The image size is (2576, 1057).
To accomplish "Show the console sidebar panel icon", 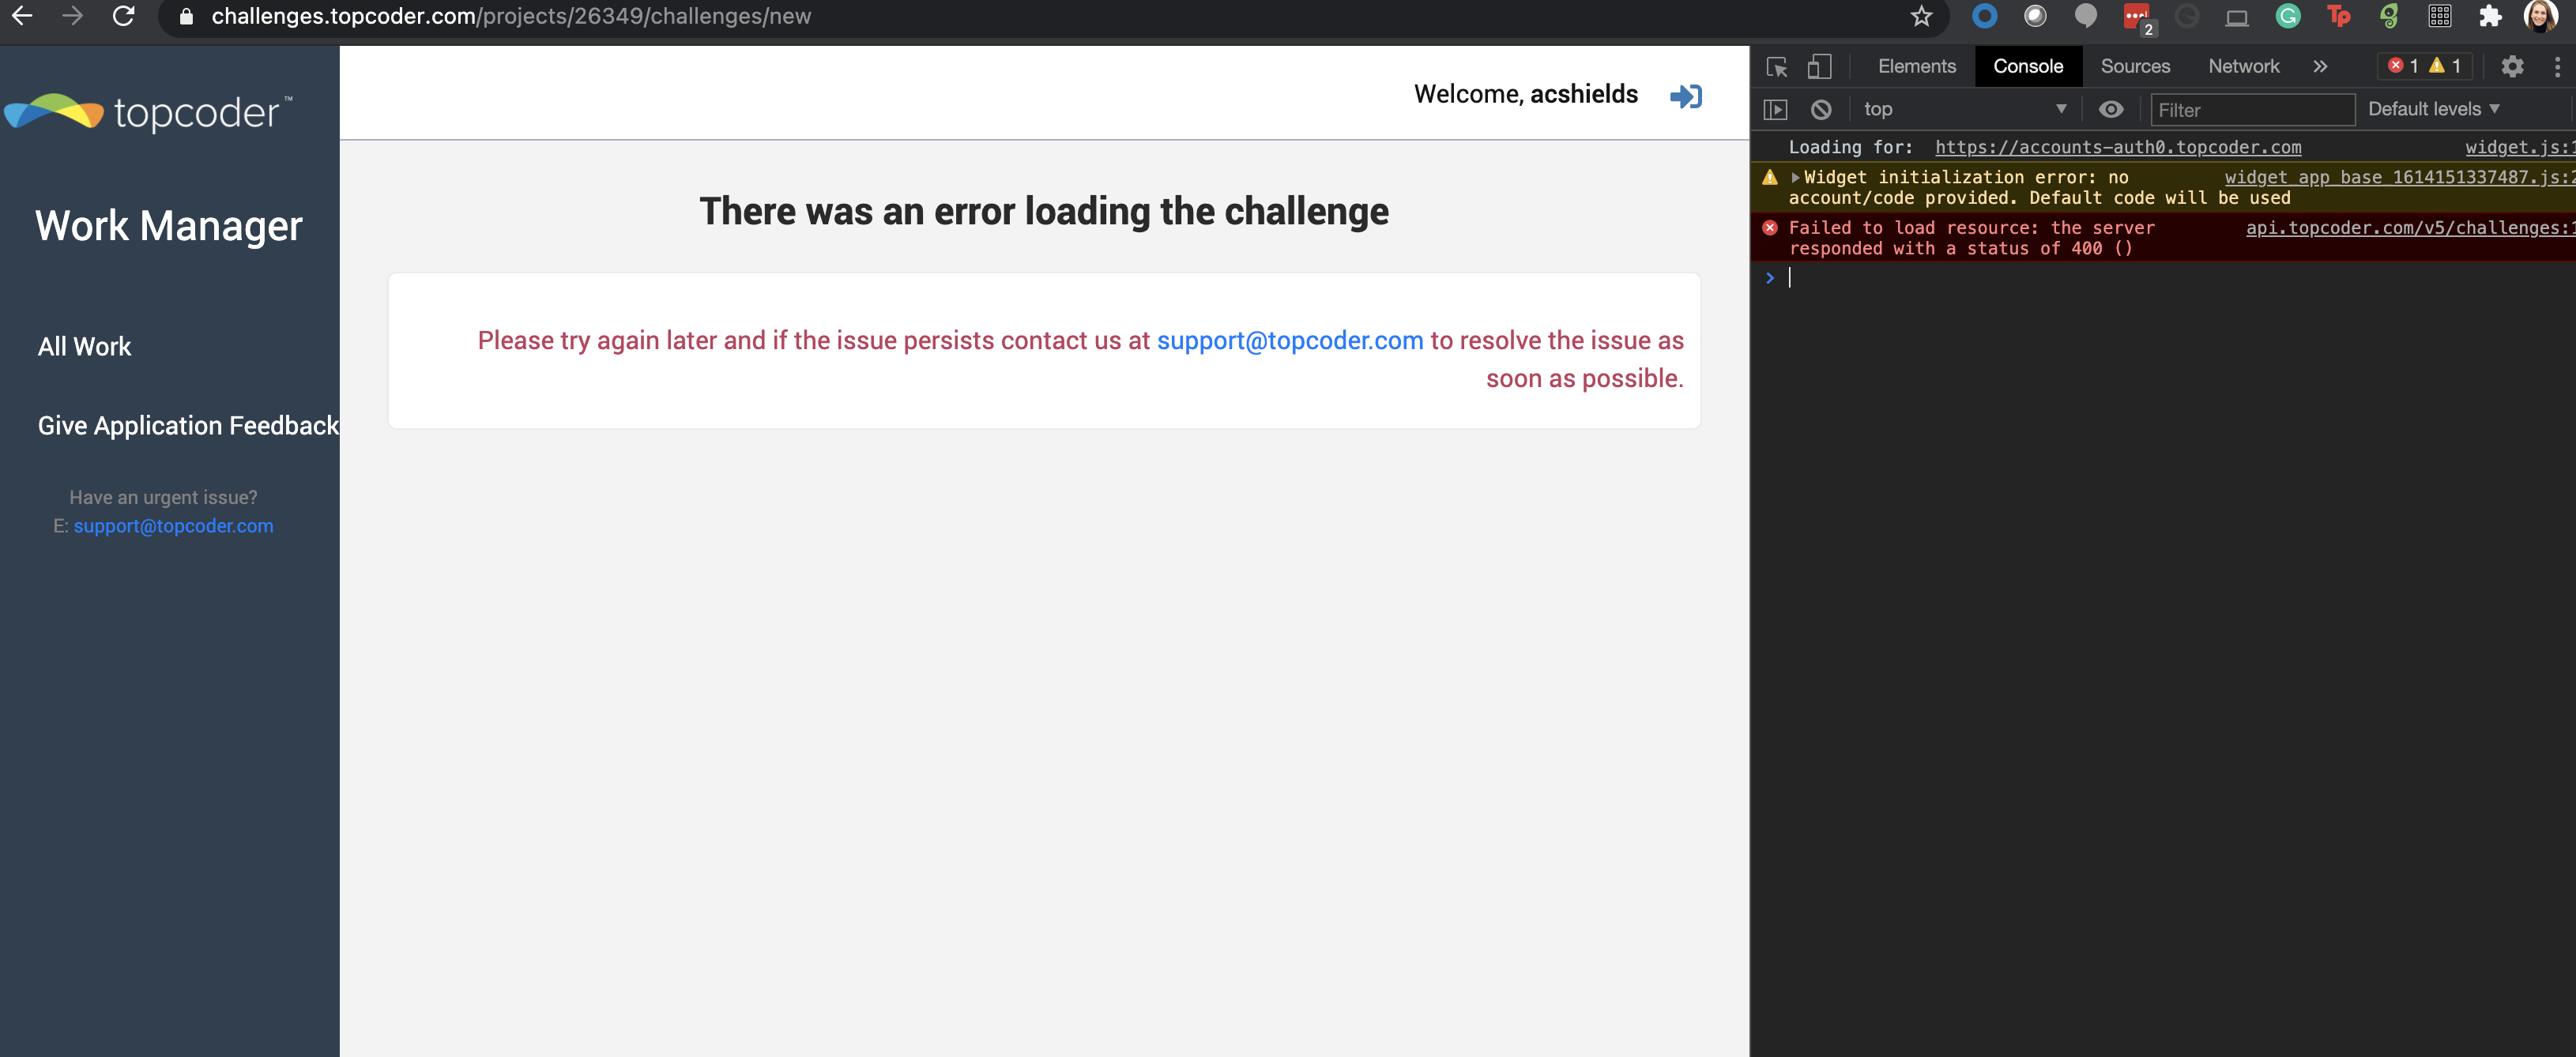I will (x=1775, y=110).
